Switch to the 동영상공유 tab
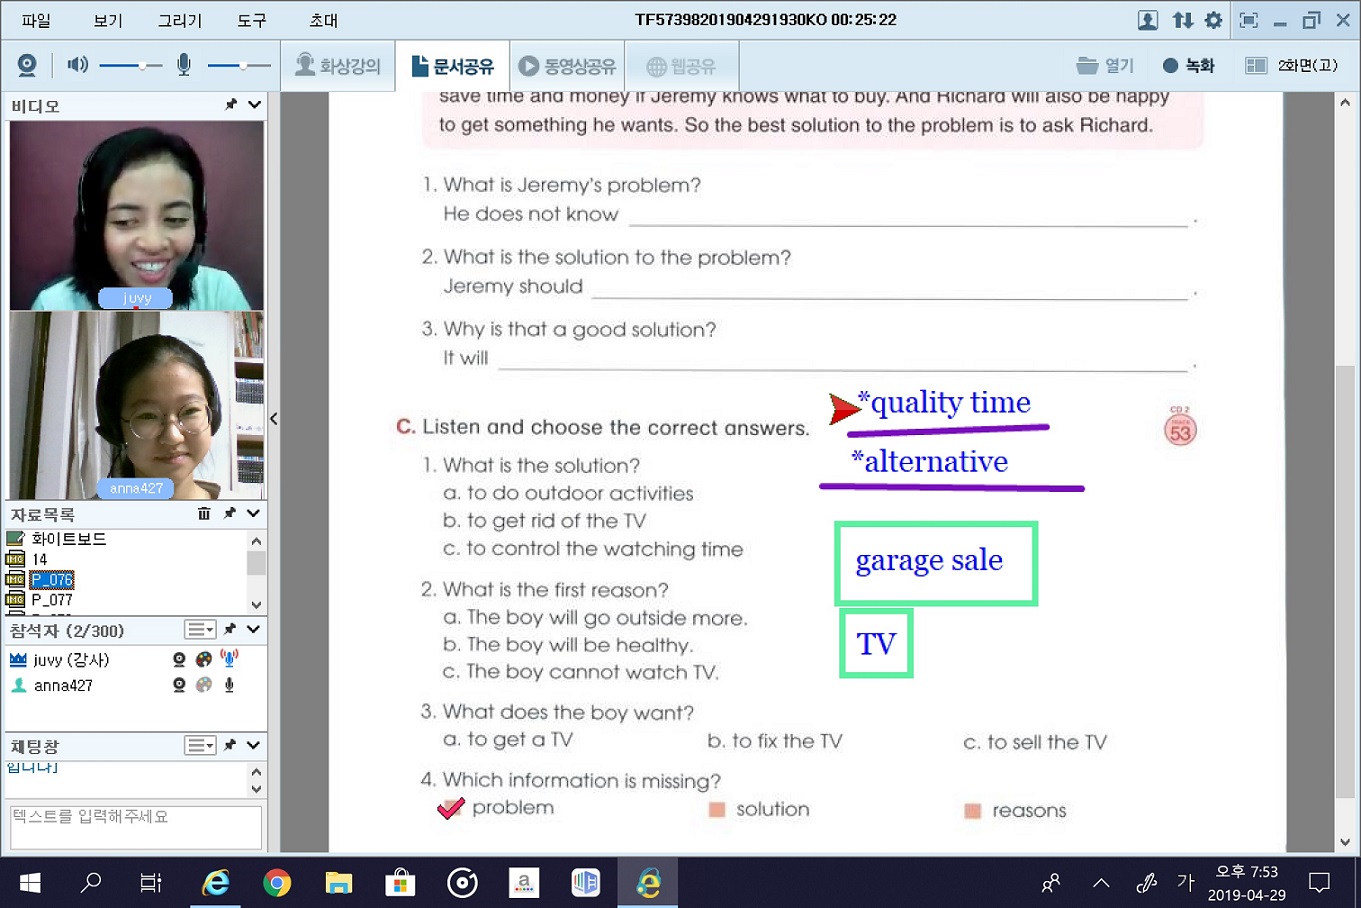1361x908 pixels. [x=567, y=66]
